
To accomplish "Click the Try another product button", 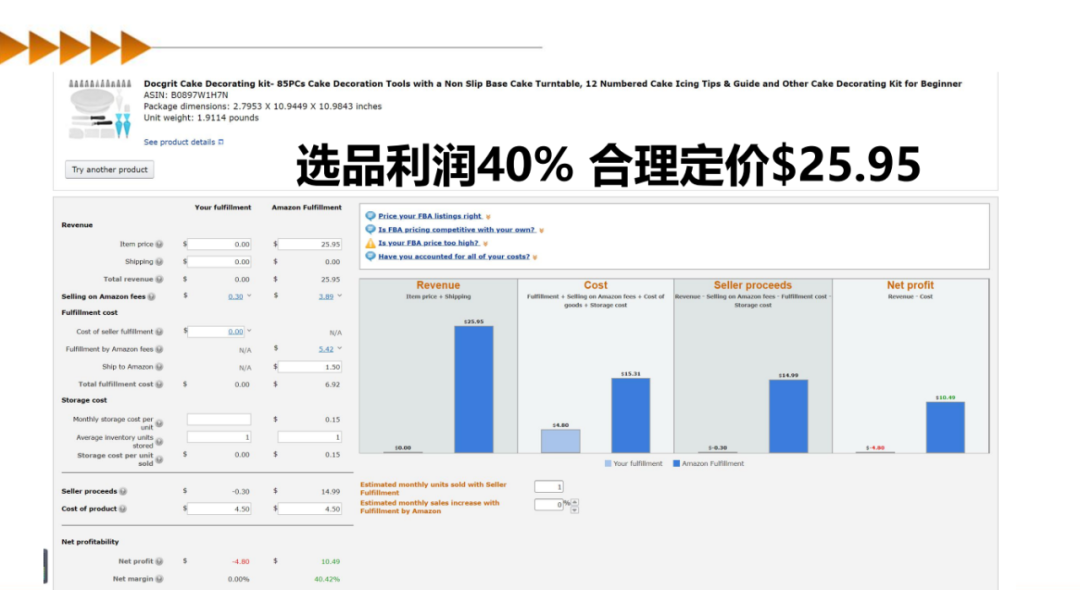I will (x=110, y=169).
